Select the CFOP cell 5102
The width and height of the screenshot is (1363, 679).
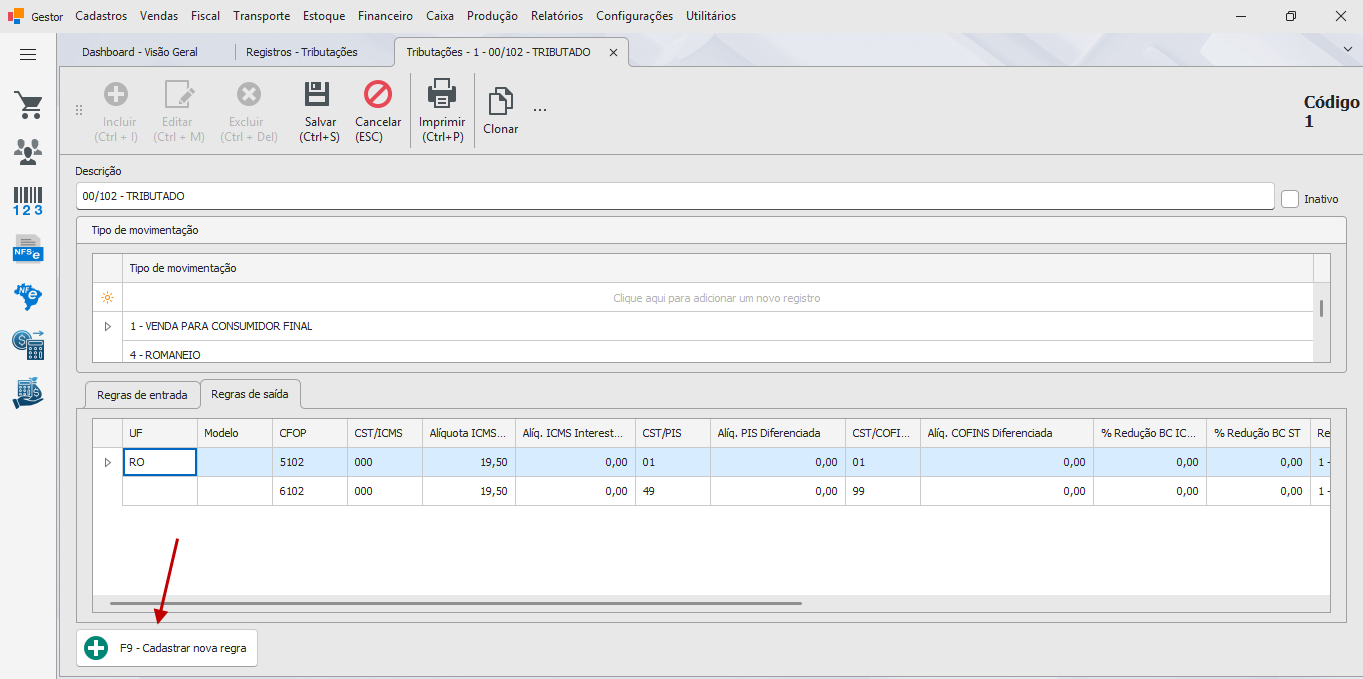point(310,462)
